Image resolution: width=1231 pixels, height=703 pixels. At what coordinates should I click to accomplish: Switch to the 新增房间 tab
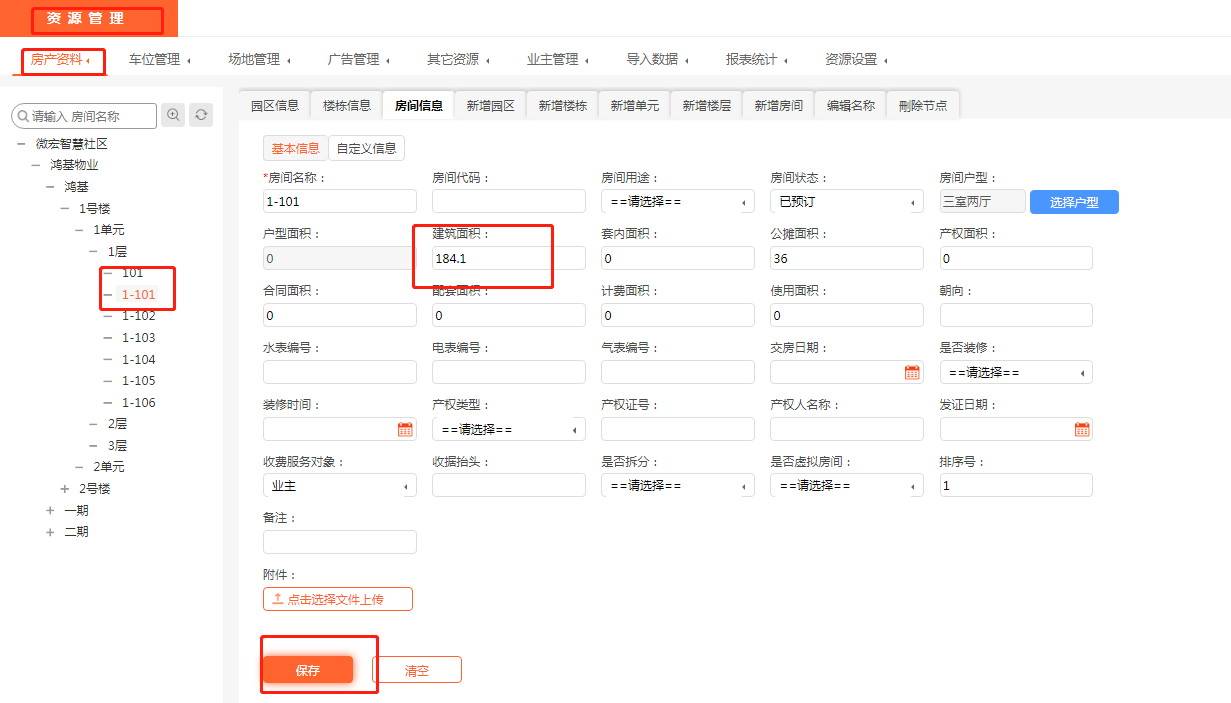click(778, 105)
